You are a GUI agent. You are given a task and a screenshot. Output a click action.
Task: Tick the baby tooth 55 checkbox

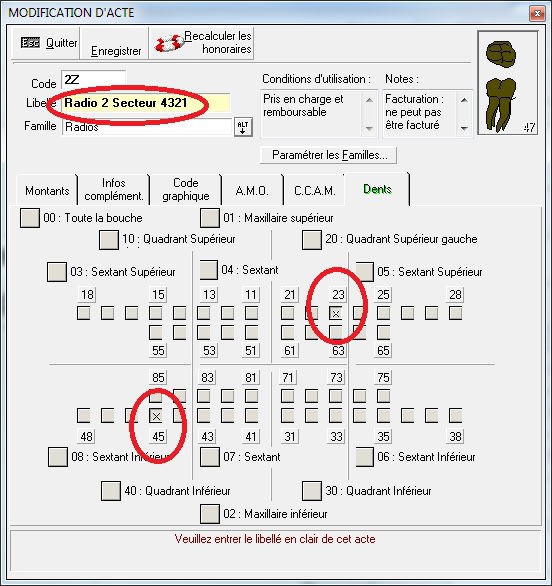(x=155, y=333)
